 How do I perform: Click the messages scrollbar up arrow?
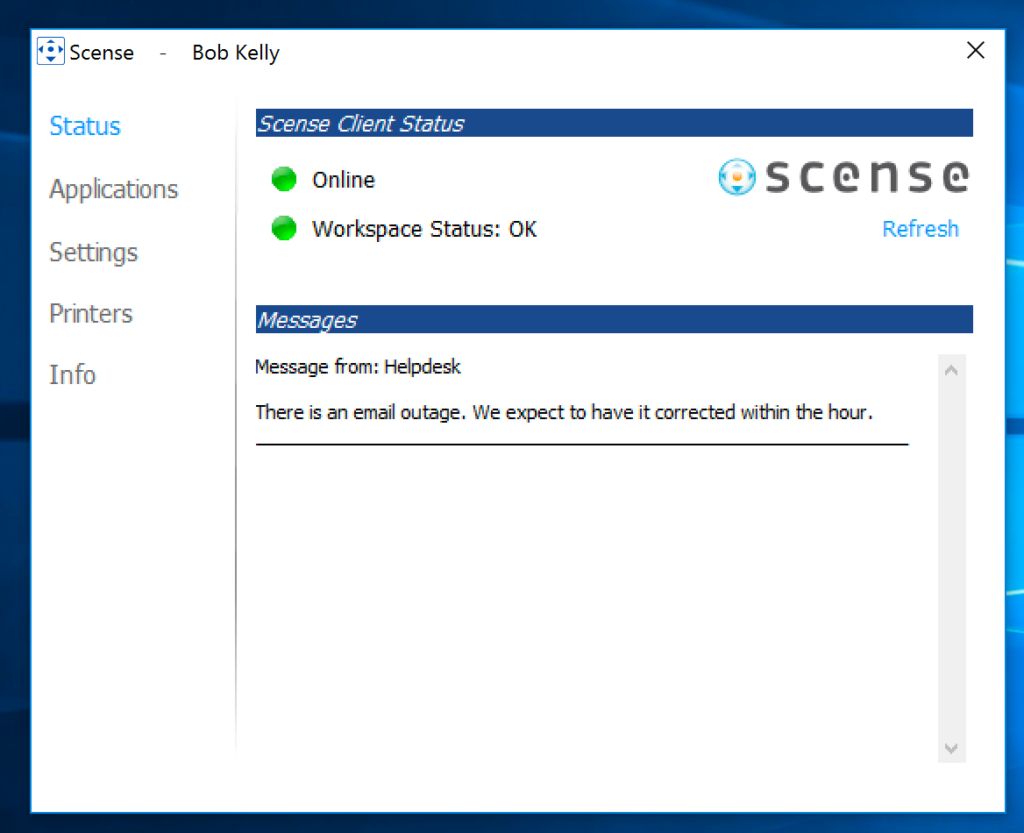click(x=952, y=371)
